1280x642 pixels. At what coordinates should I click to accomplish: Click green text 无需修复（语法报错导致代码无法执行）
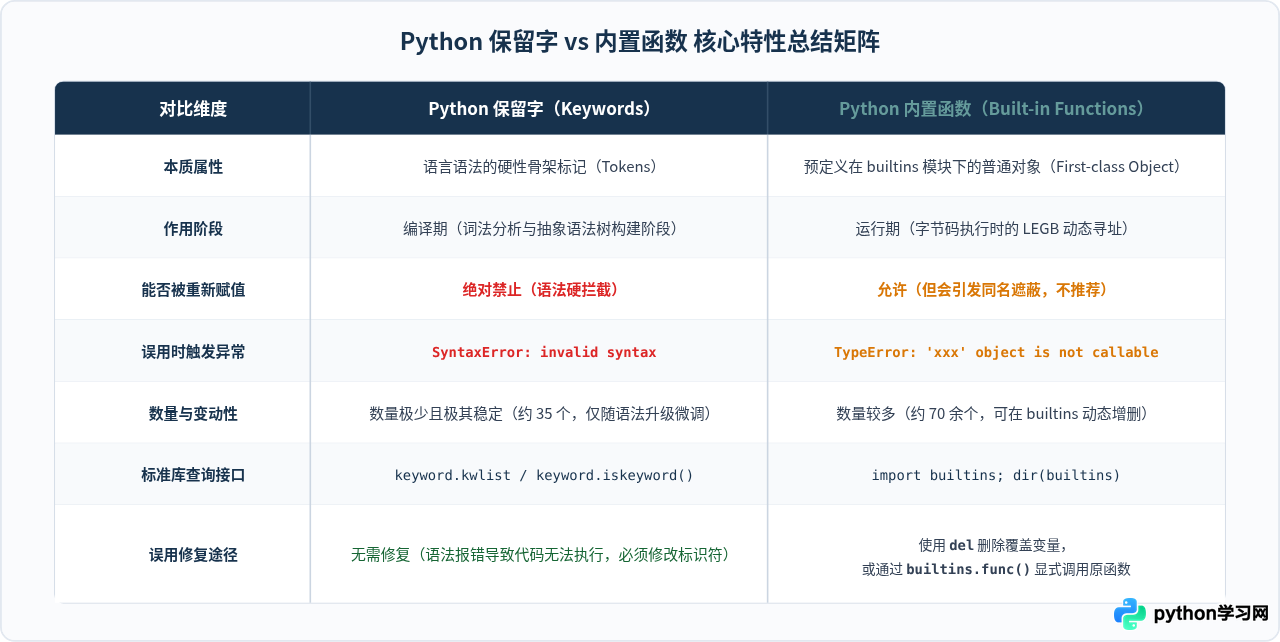click(x=540, y=554)
